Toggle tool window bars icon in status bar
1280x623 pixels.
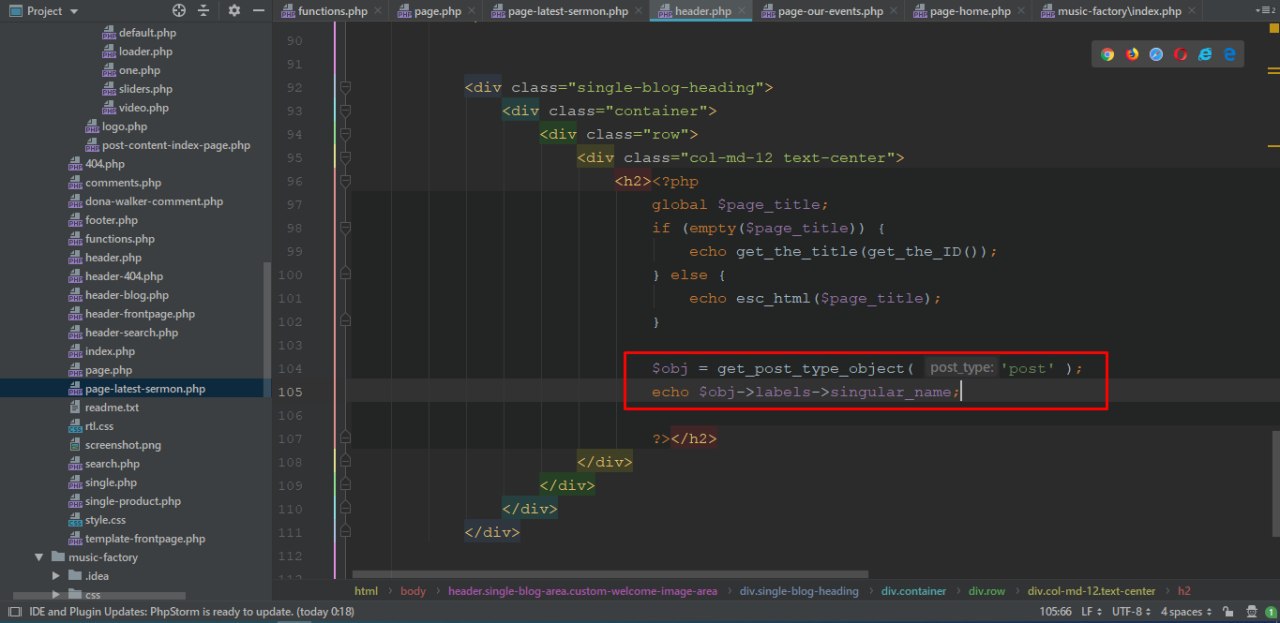14,611
